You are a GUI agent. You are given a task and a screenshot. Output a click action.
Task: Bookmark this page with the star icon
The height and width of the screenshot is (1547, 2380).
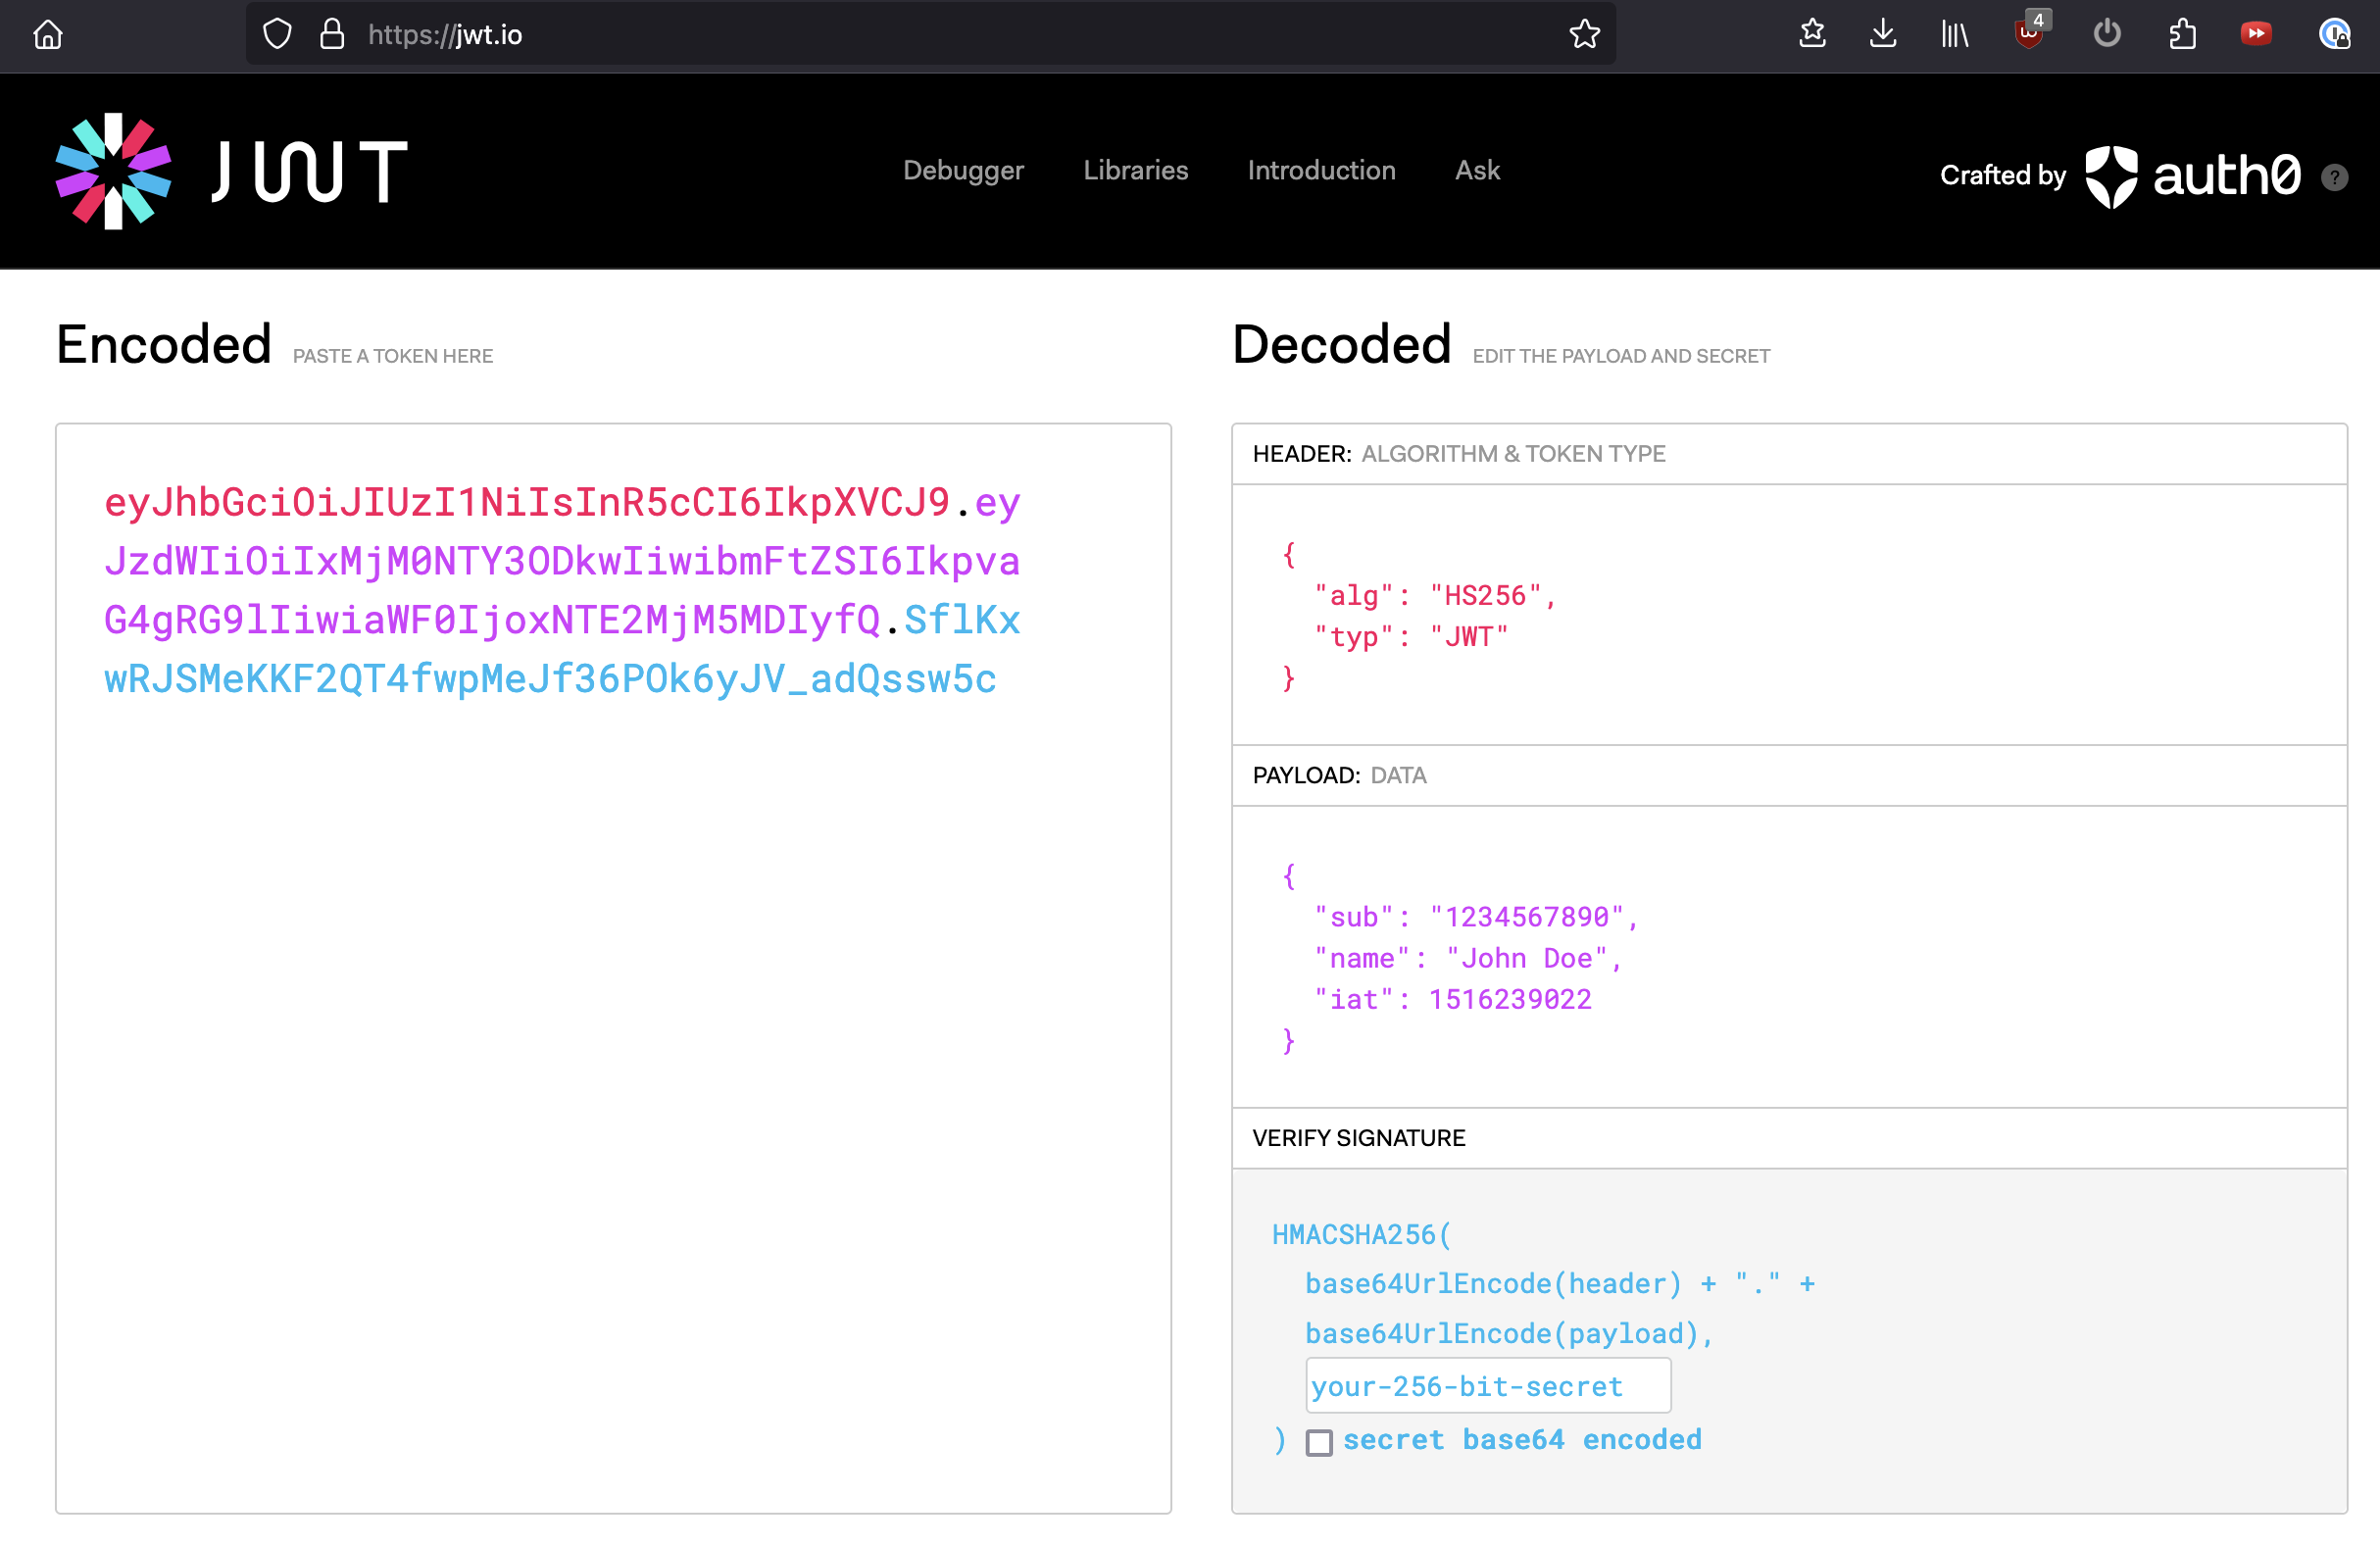(x=1584, y=35)
